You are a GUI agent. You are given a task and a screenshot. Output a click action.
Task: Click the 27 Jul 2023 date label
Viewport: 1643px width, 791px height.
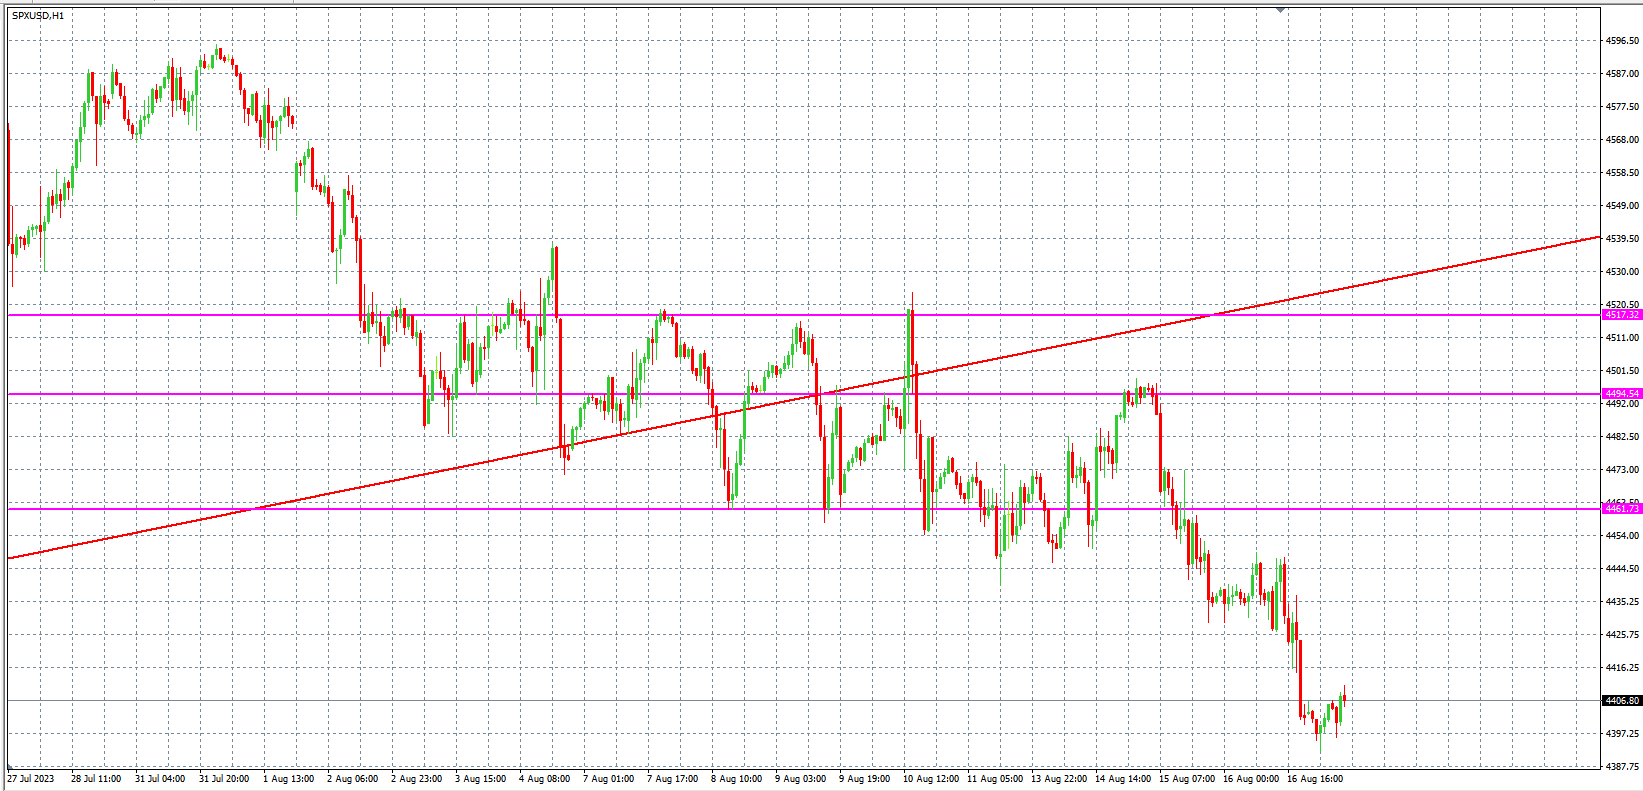[31, 779]
